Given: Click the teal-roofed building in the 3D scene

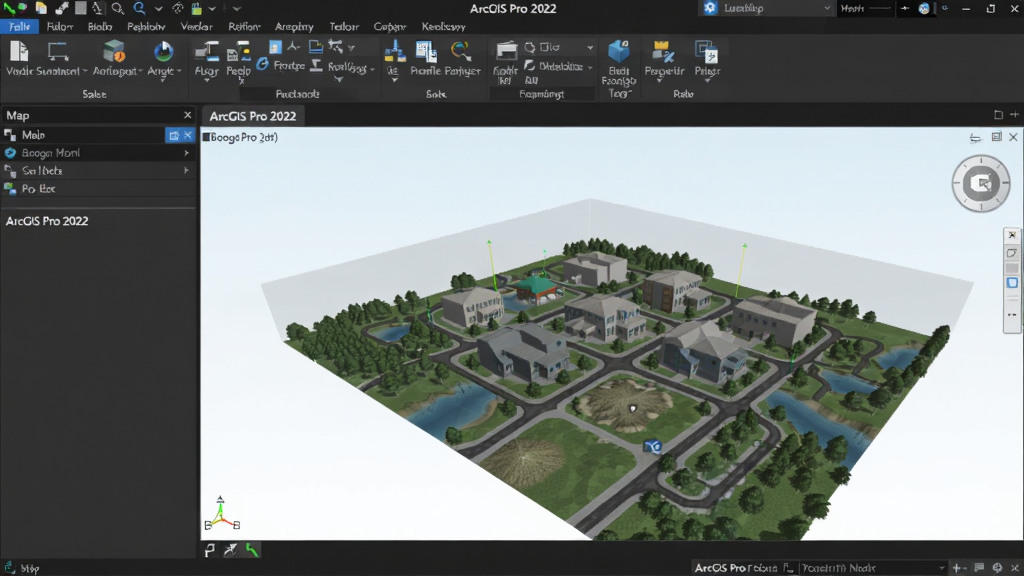Looking at the screenshot, I should [x=536, y=289].
